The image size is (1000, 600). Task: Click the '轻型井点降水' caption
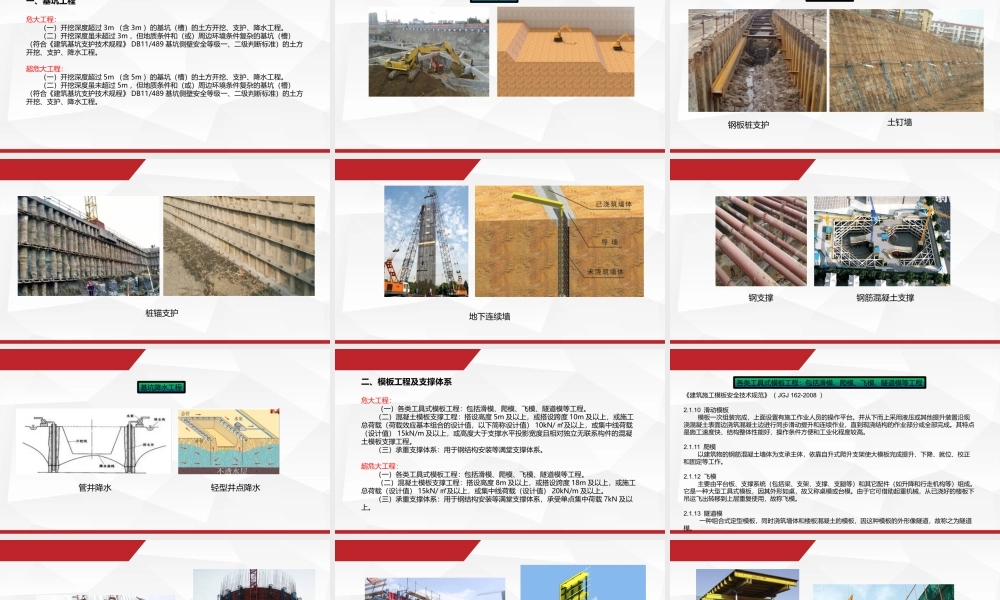(235, 488)
